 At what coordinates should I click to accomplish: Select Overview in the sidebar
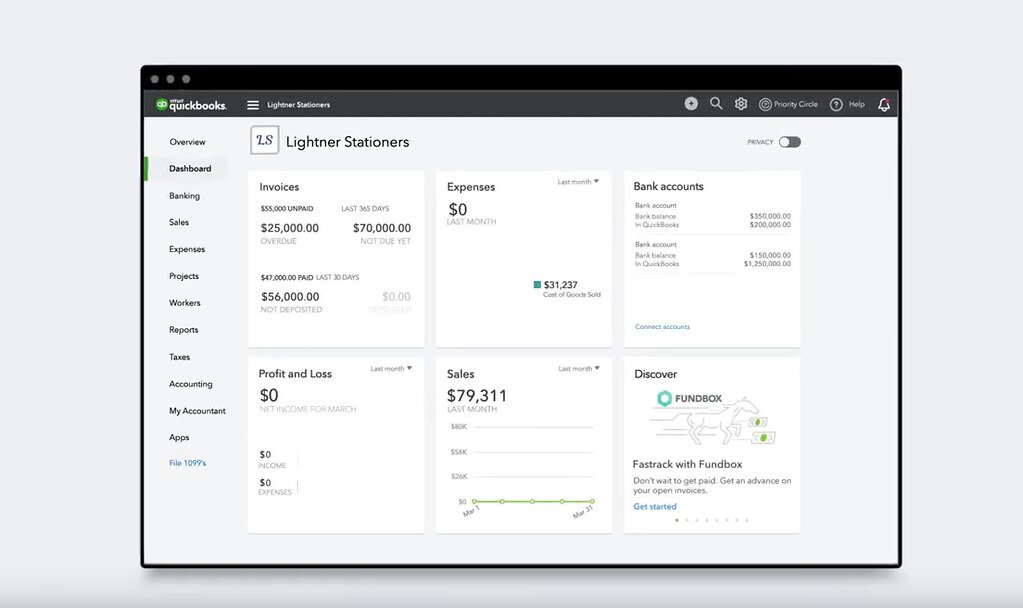pyautogui.click(x=187, y=142)
